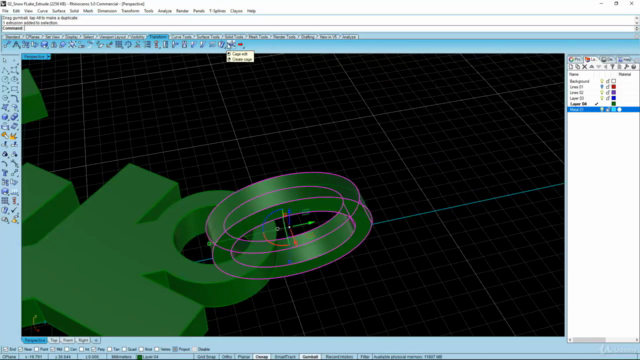The height and width of the screenshot is (360, 640).
Task: Enable the Int osnap checkbox
Action: 82,349
